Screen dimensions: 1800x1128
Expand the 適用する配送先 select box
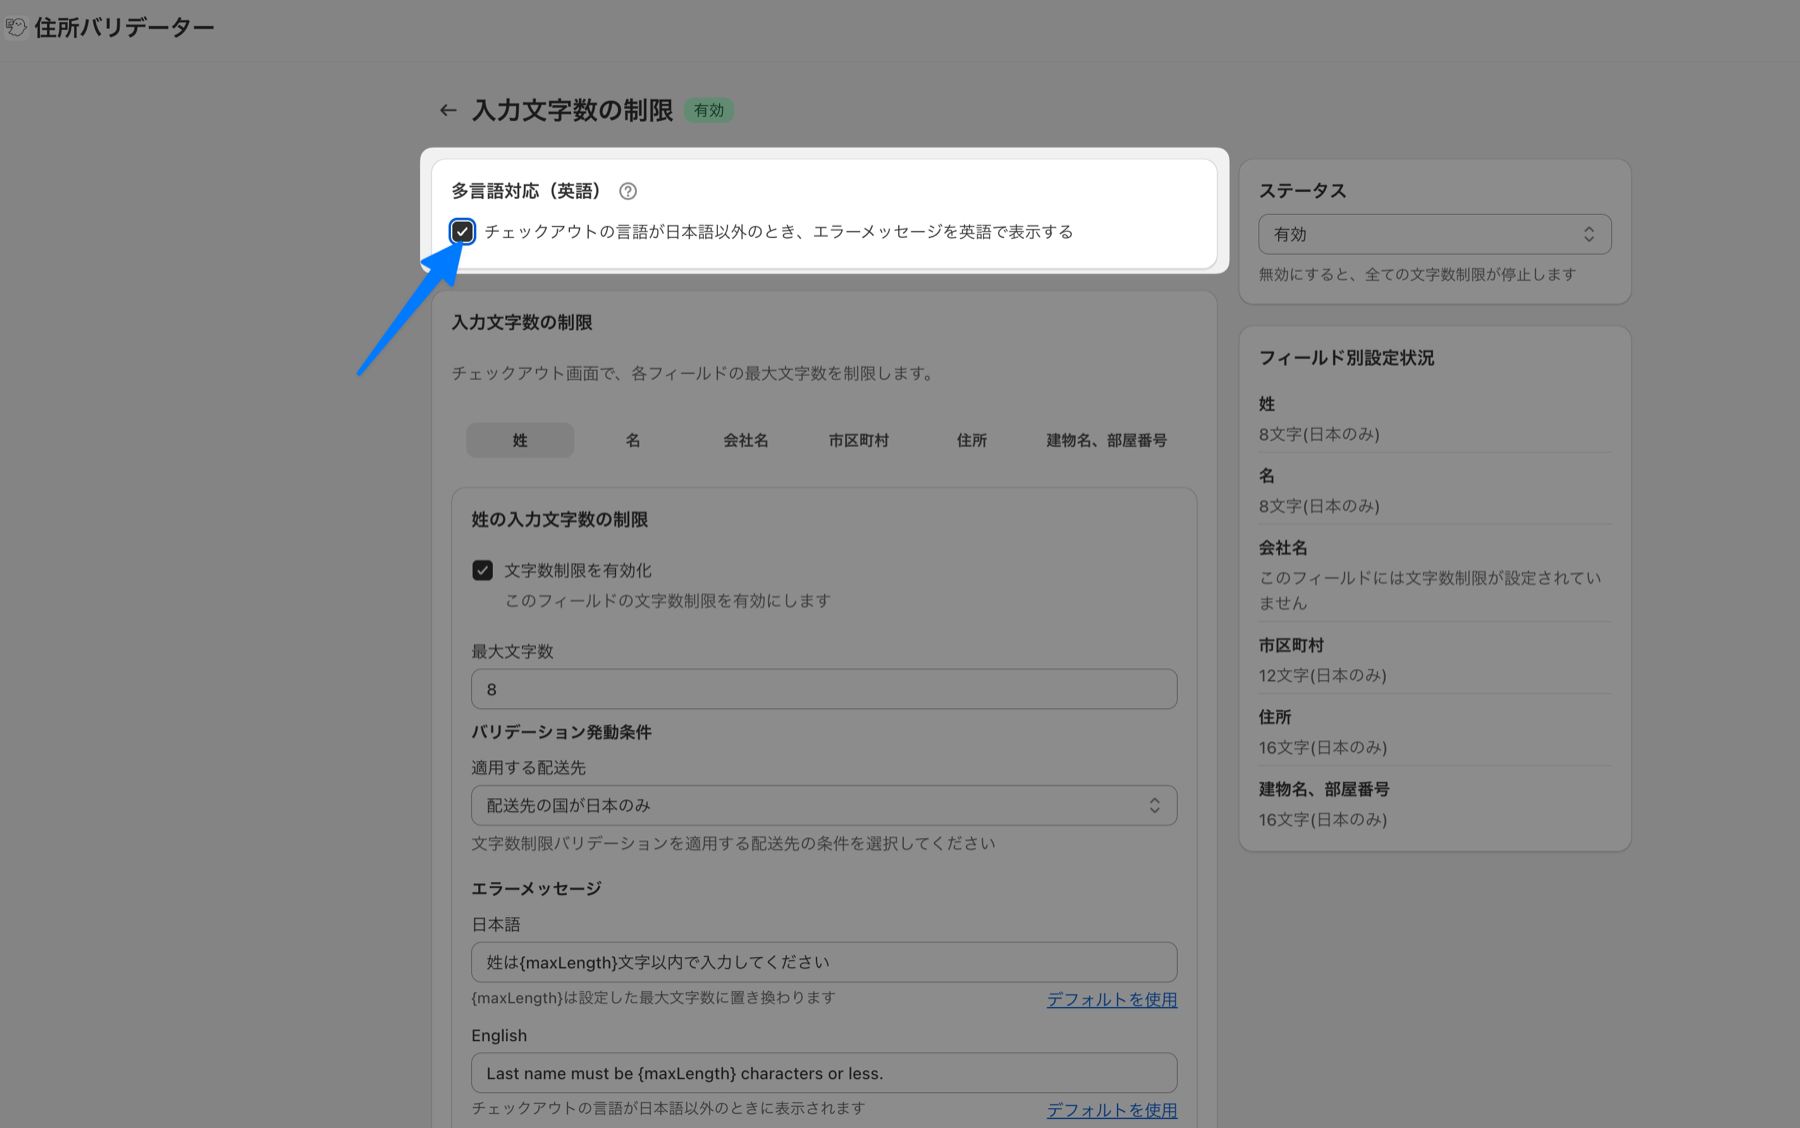coord(824,805)
